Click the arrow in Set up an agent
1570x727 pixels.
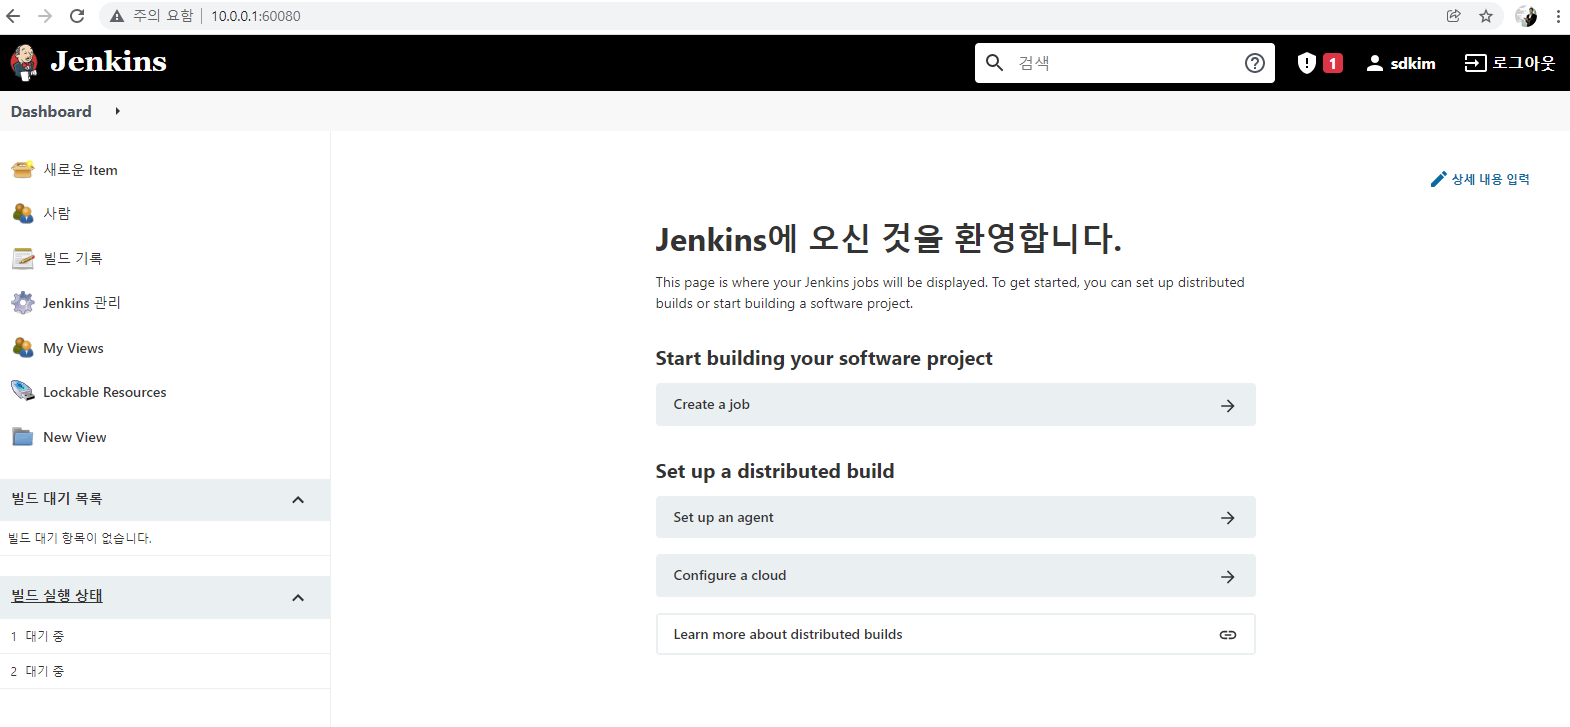[x=1227, y=517]
